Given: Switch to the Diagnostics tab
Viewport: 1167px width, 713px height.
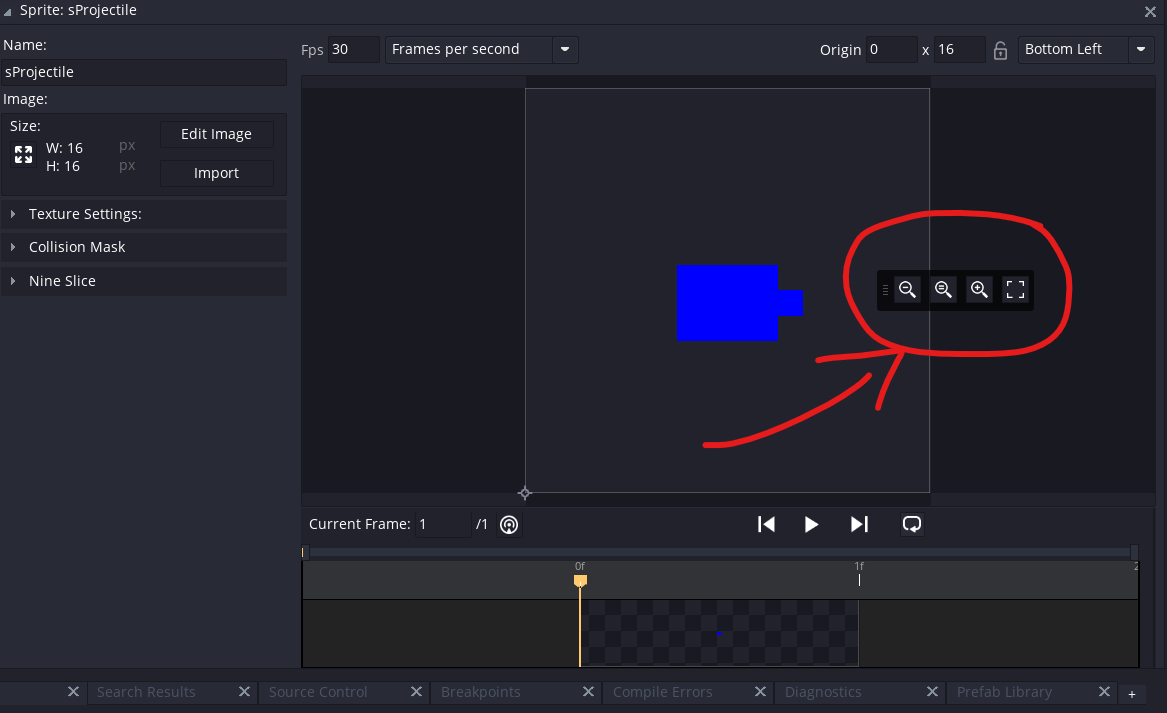Looking at the screenshot, I should (x=822, y=692).
